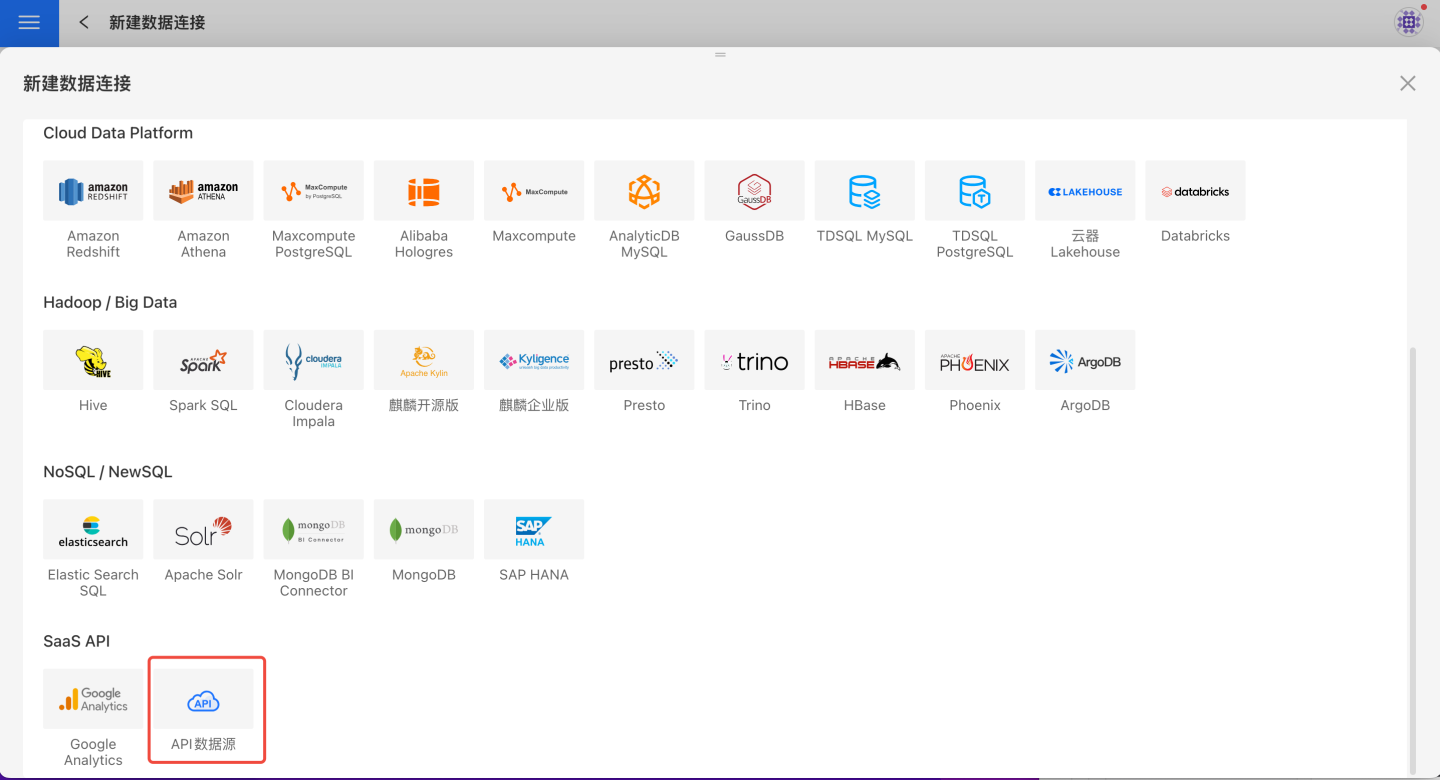This screenshot has width=1440, height=780.
Task: Click the vertical scrollbar of the list
Action: tap(1412, 560)
